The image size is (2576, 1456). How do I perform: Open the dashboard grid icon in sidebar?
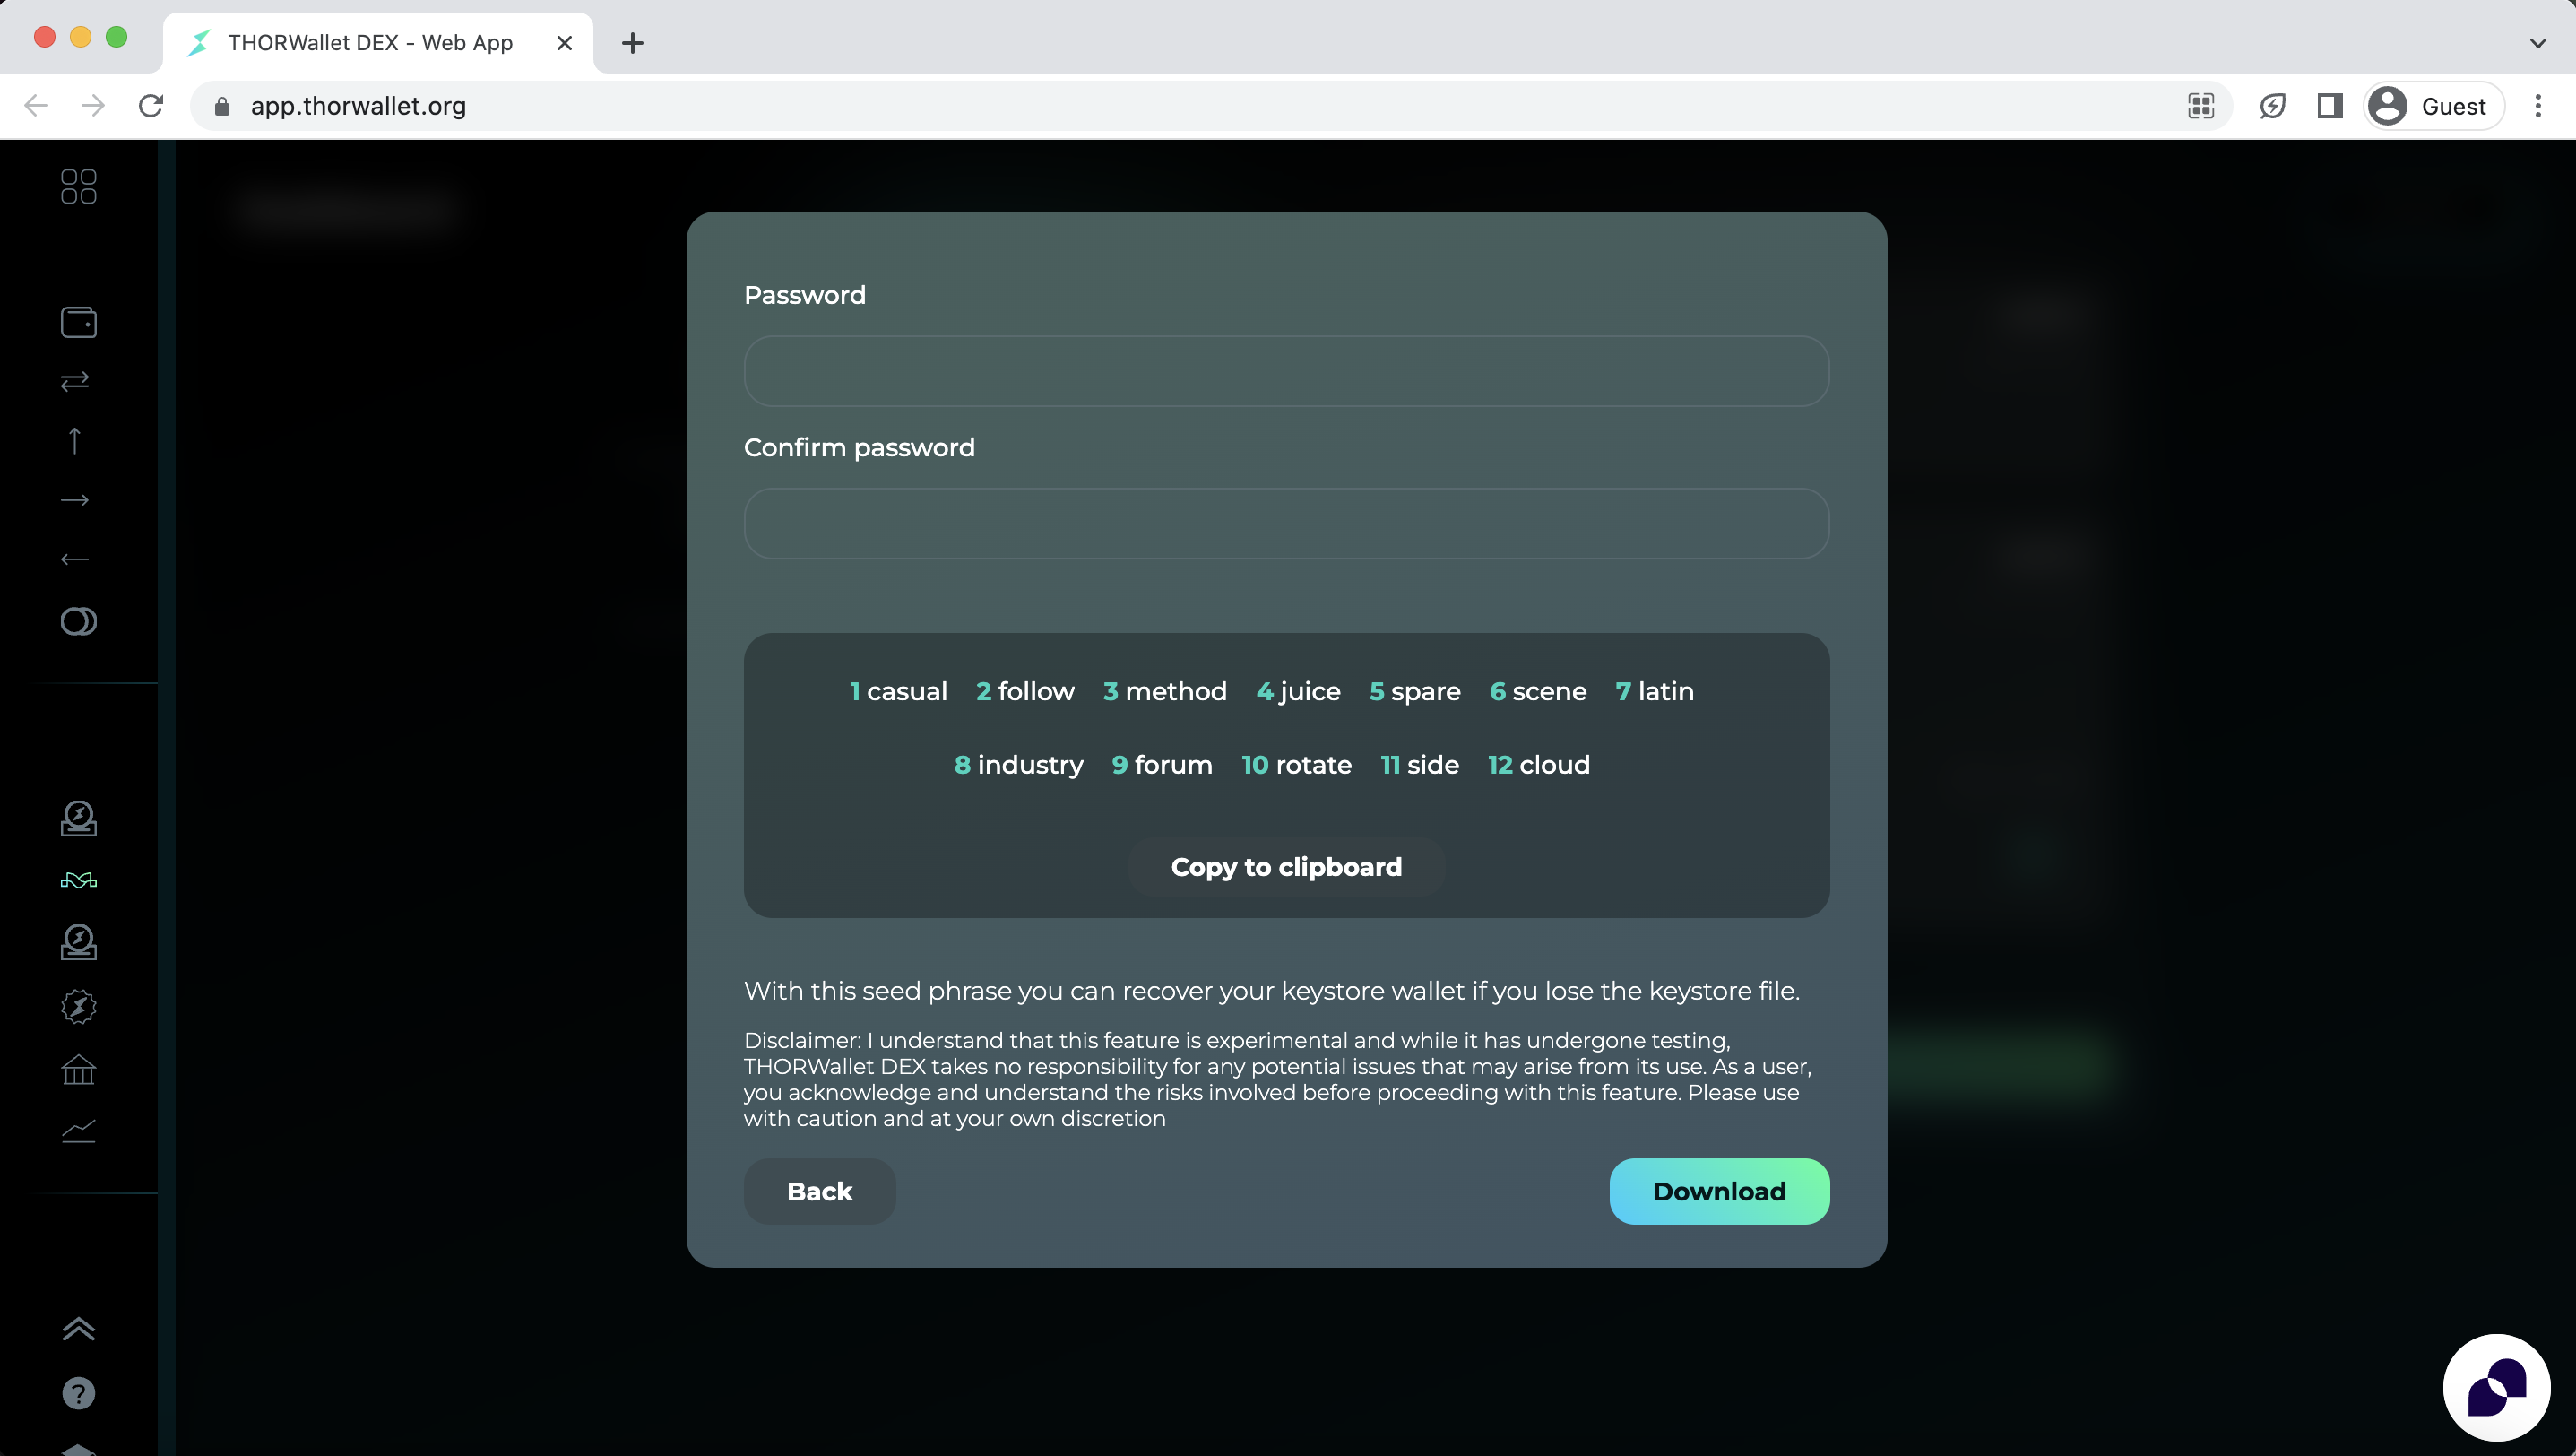click(78, 186)
